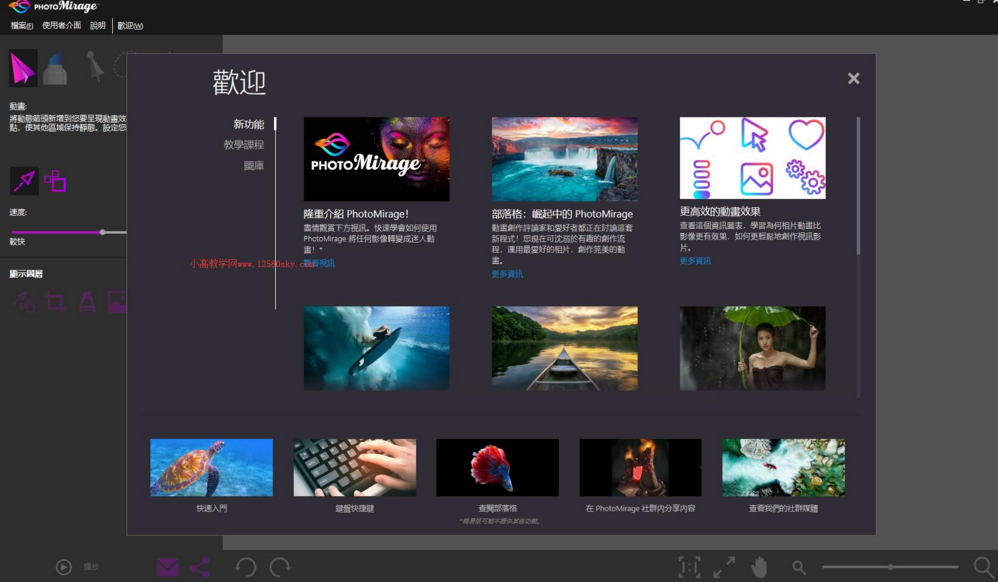Toggle the crop layer icon
The width and height of the screenshot is (998, 582).
[55, 301]
